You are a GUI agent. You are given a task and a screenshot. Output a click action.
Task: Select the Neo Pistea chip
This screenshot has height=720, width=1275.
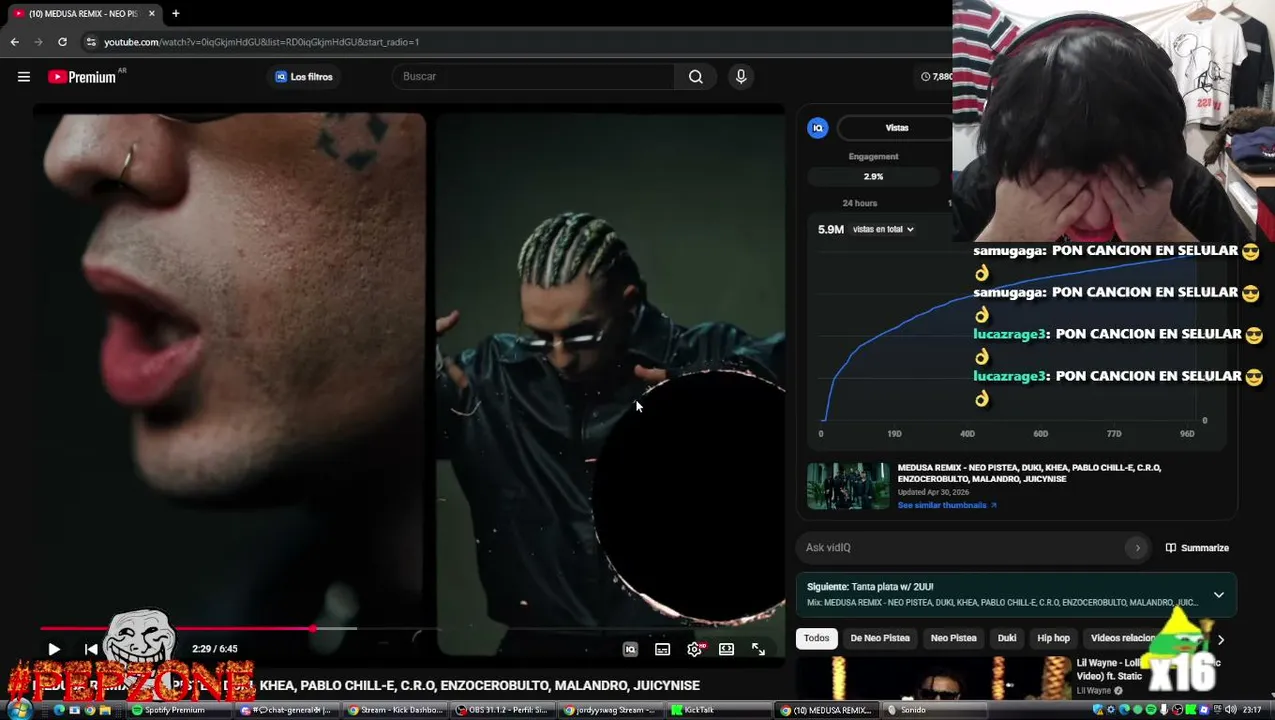[x=953, y=638]
